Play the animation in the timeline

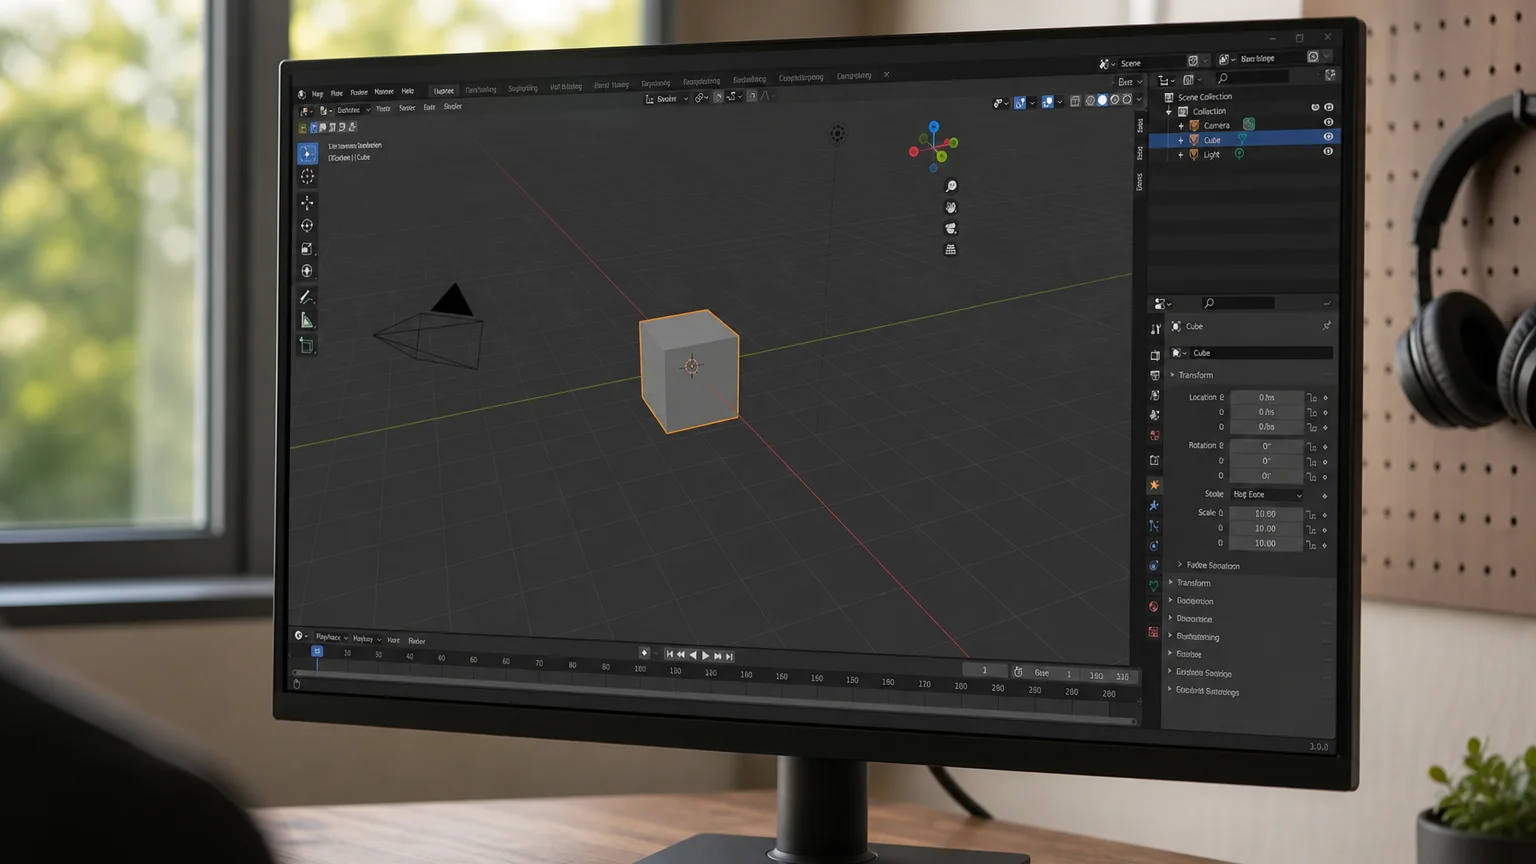pyautogui.click(x=706, y=656)
